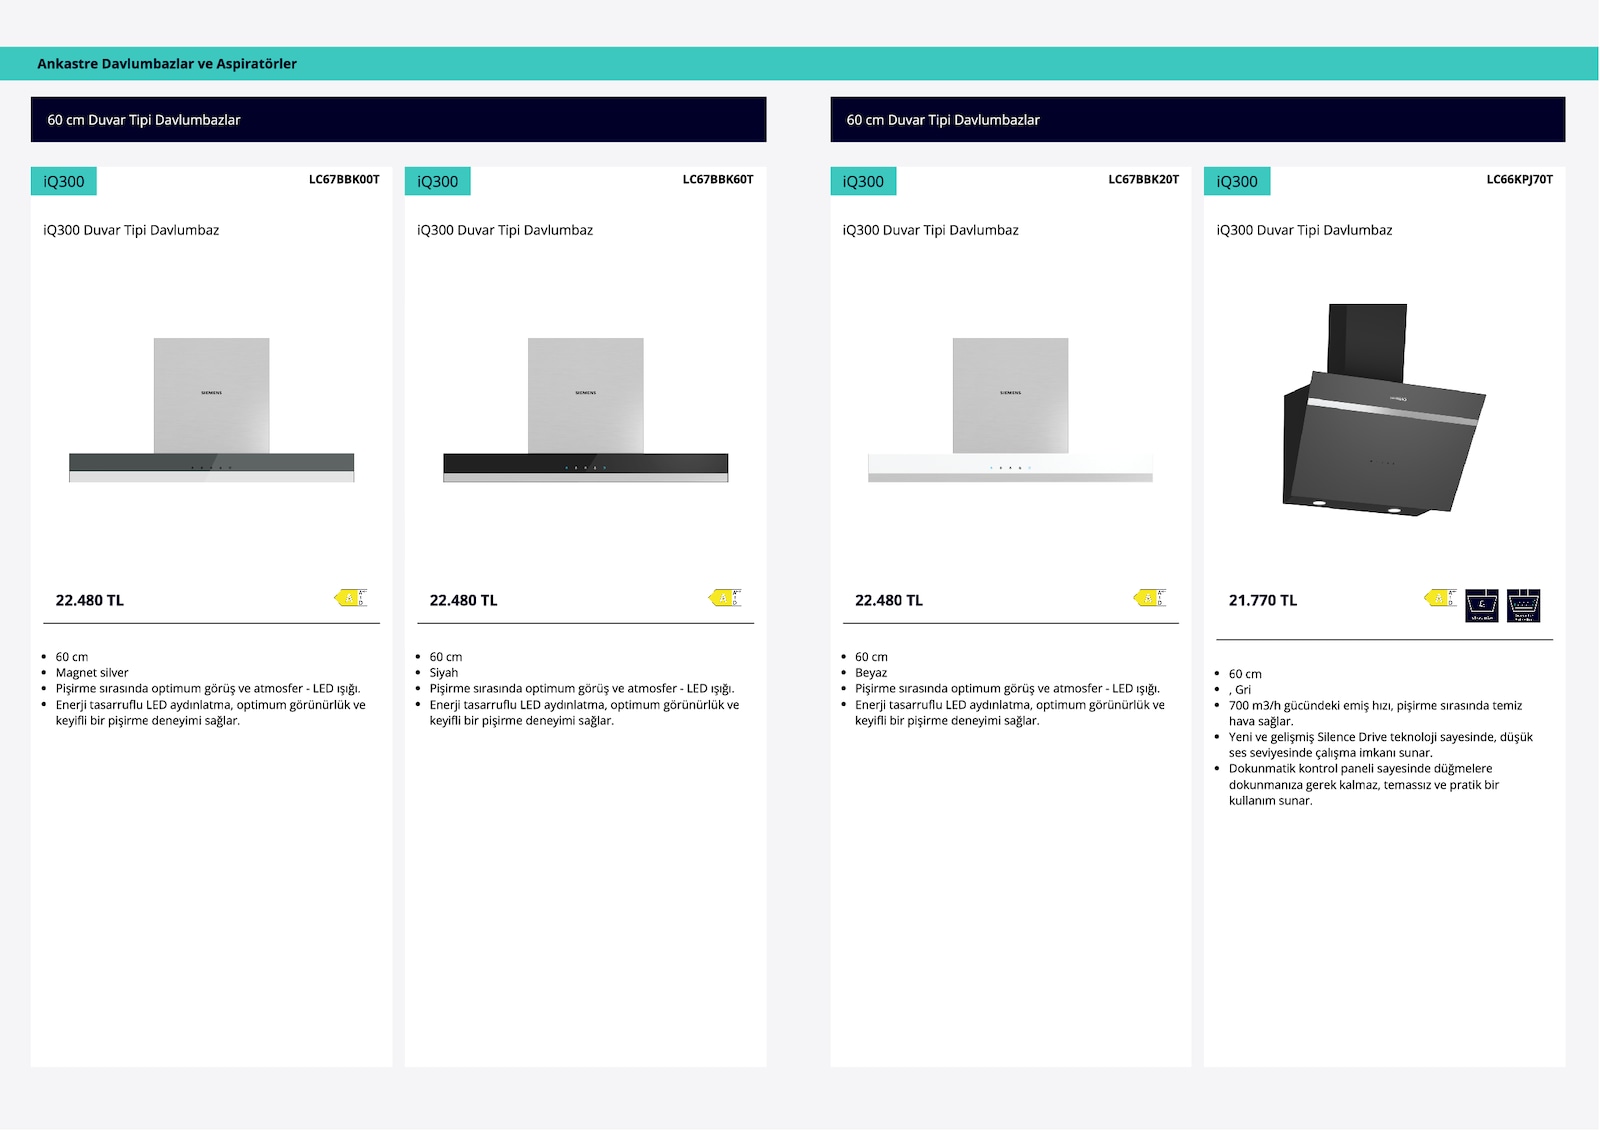Select the iQ300 badge on LC66KPJ70T card
This screenshot has height=1131, width=1600.
pyautogui.click(x=1237, y=181)
